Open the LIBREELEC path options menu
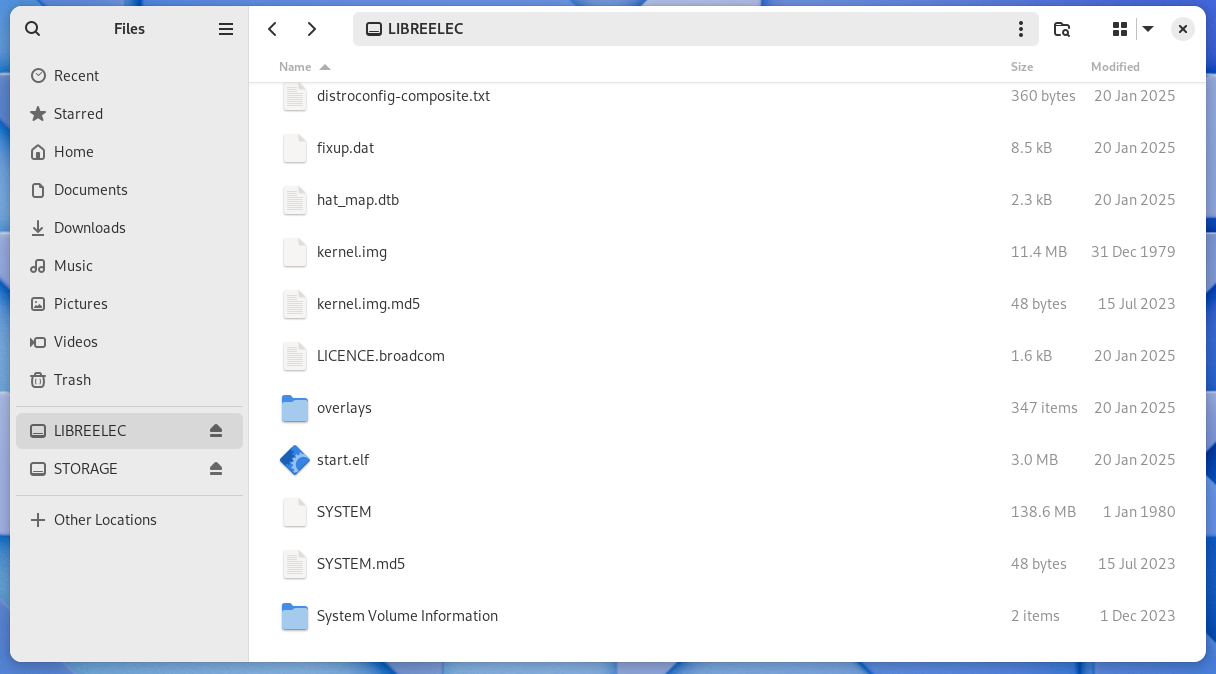This screenshot has height=674, width=1216. 1020,29
